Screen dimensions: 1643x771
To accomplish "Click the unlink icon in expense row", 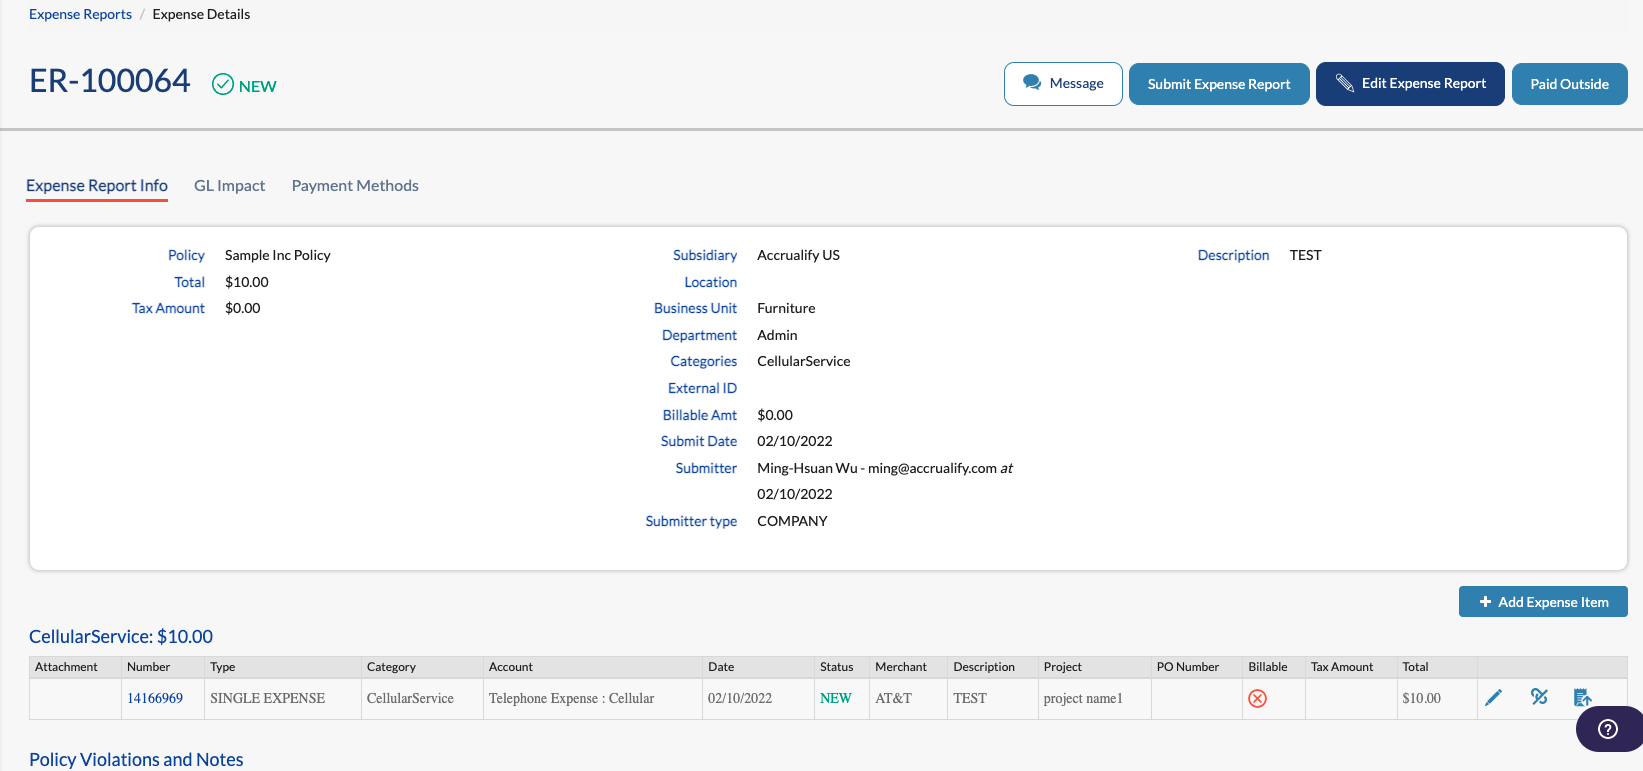I will 1539,697.
